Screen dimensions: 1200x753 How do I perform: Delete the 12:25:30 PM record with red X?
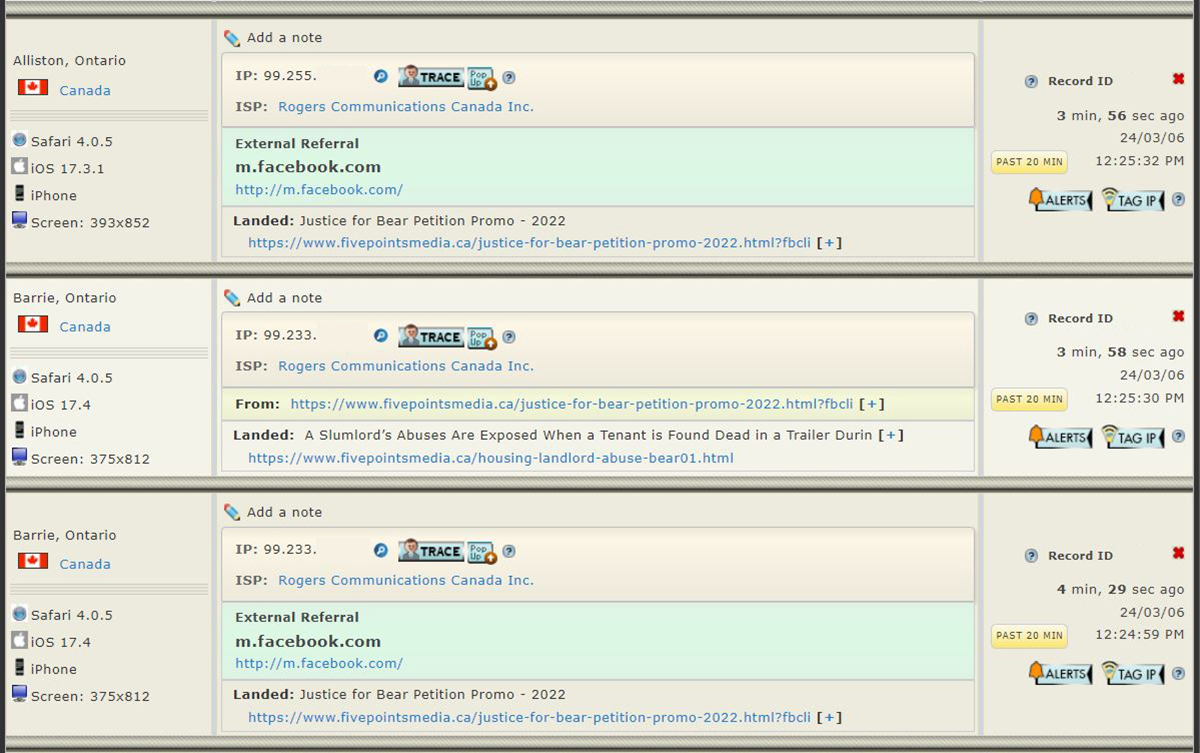[1178, 316]
